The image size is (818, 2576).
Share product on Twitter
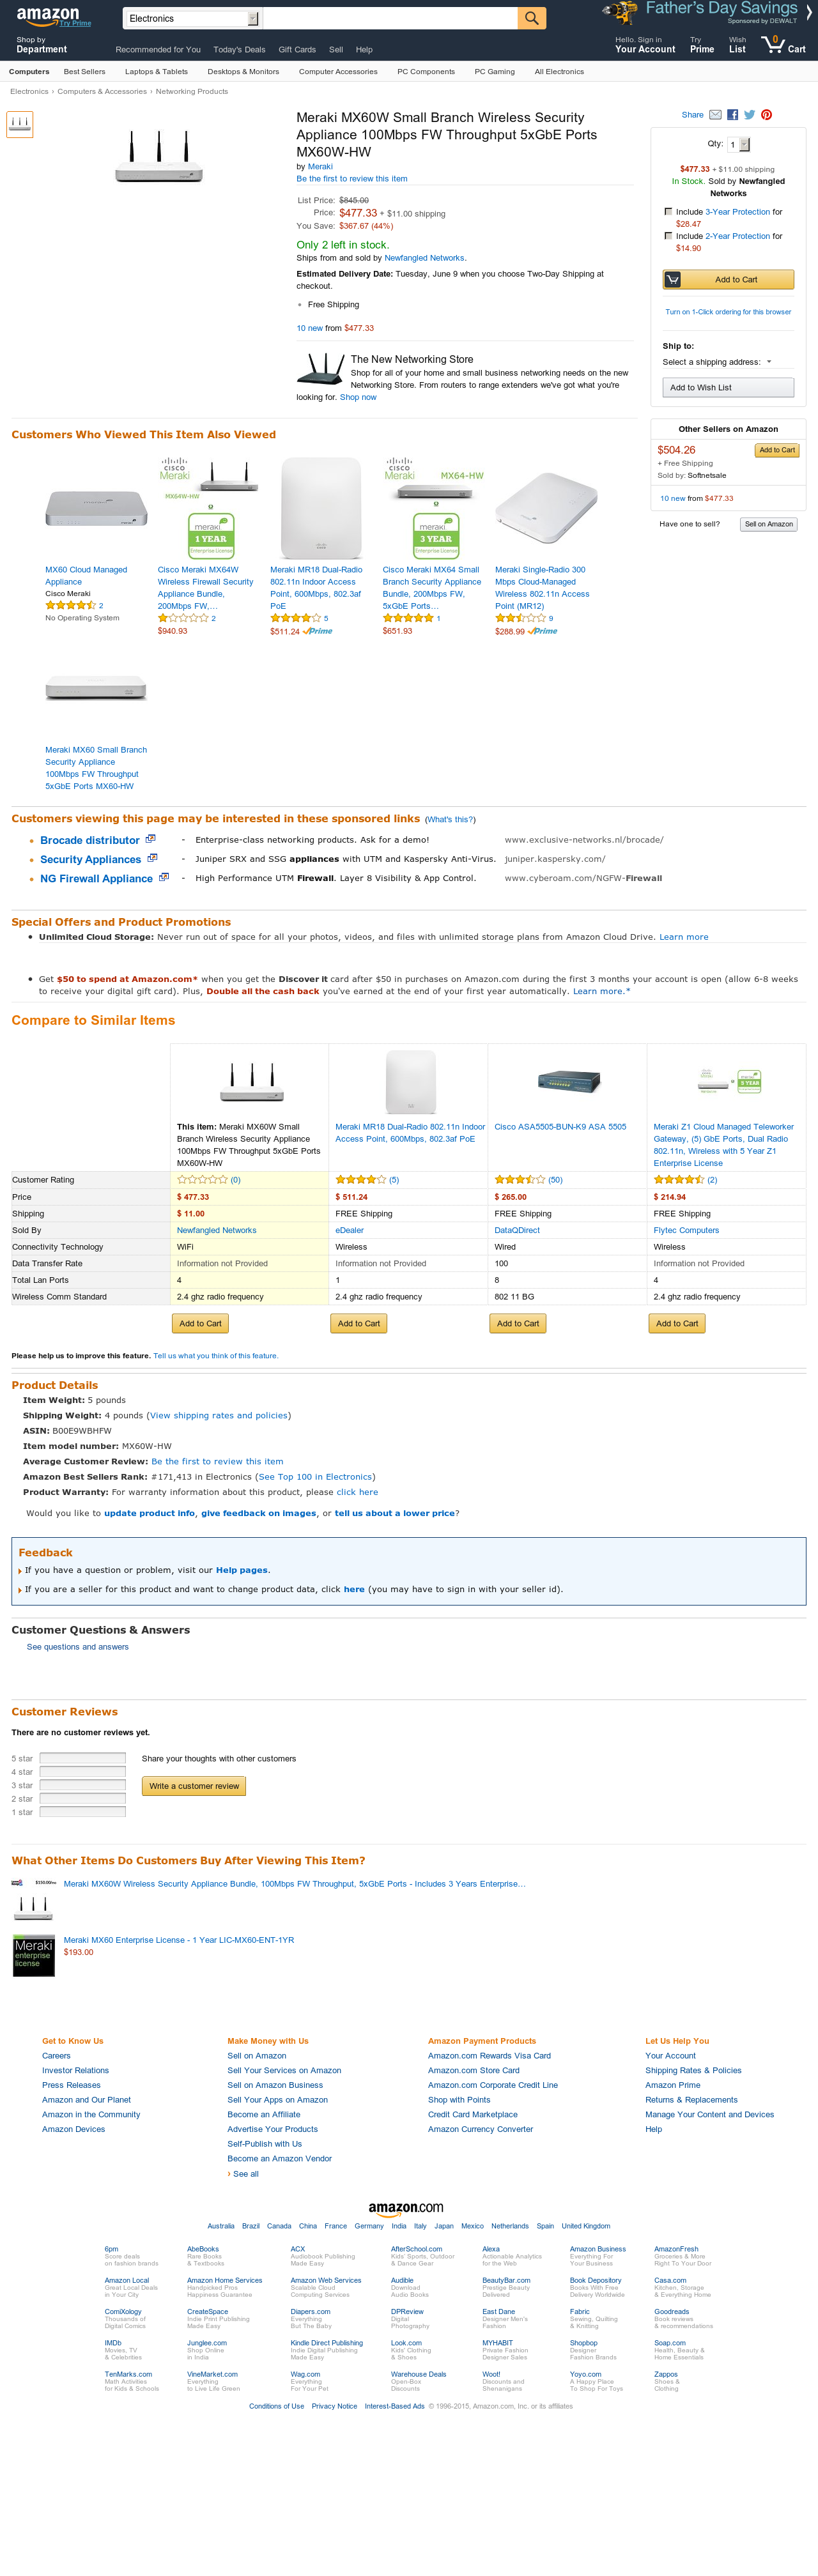tap(749, 115)
